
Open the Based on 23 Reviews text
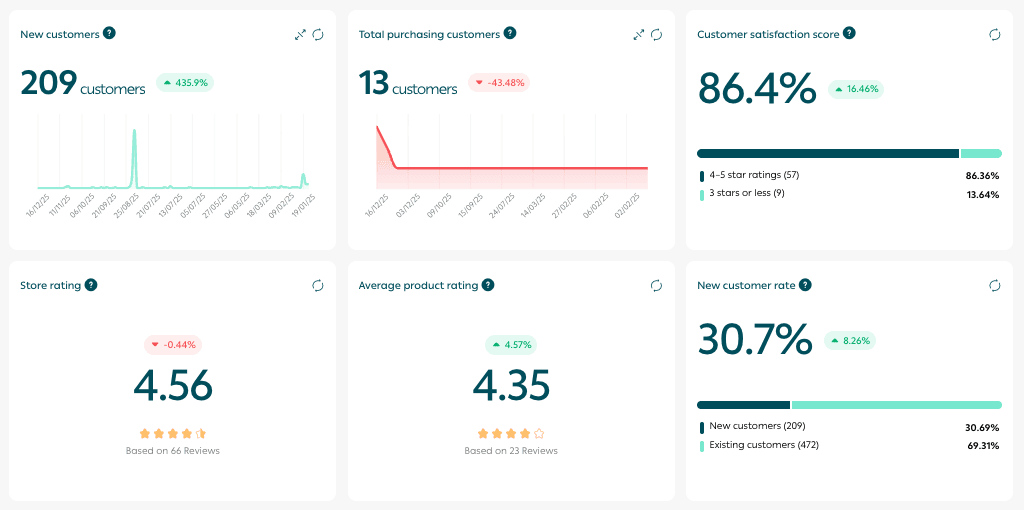pyautogui.click(x=511, y=451)
